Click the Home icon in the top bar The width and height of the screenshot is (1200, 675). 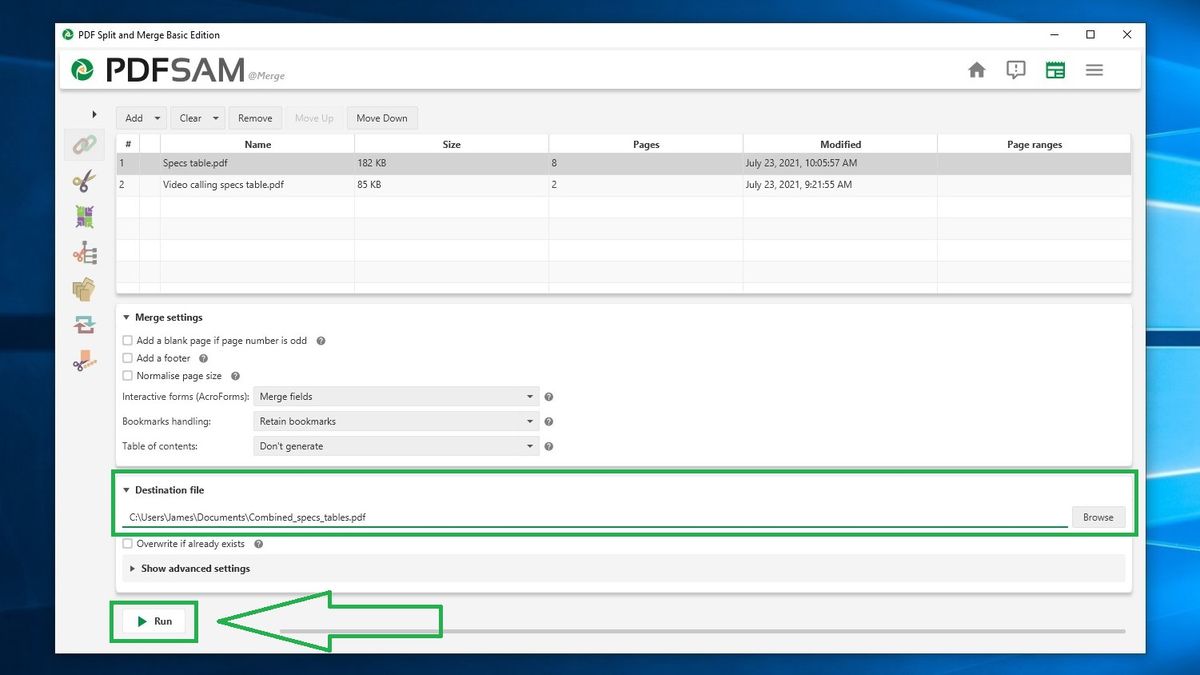click(x=976, y=70)
